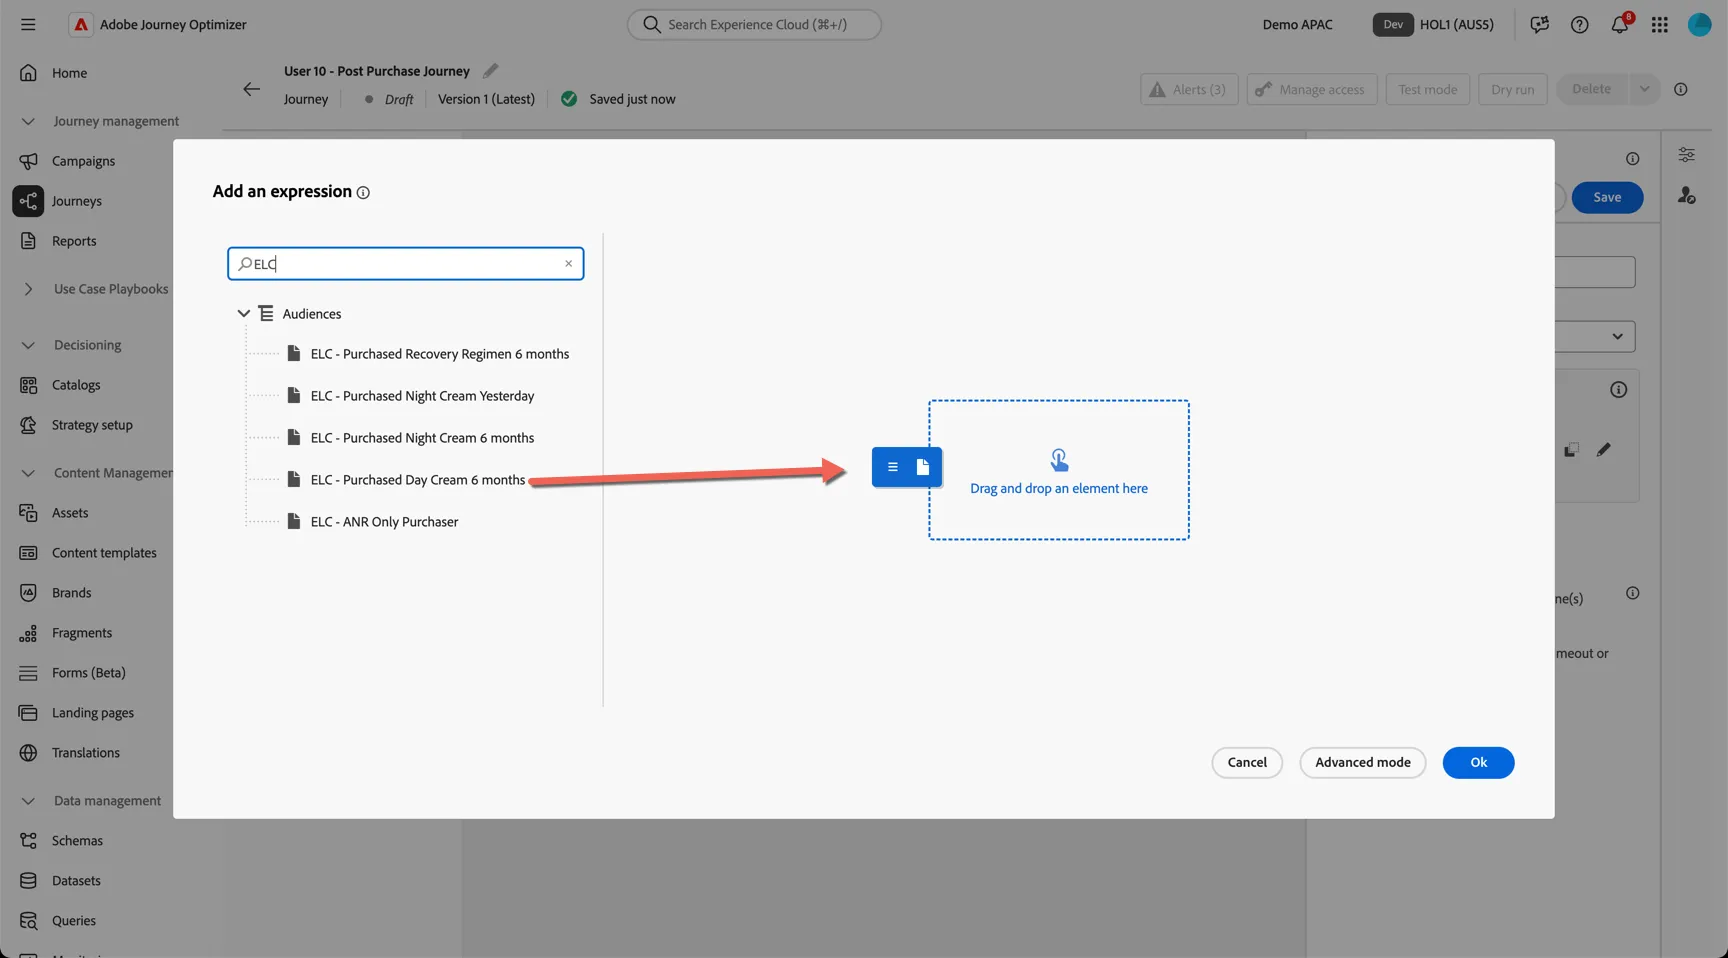1728x958 pixels.
Task: Edit journey name with pencil icon
Action: point(490,71)
